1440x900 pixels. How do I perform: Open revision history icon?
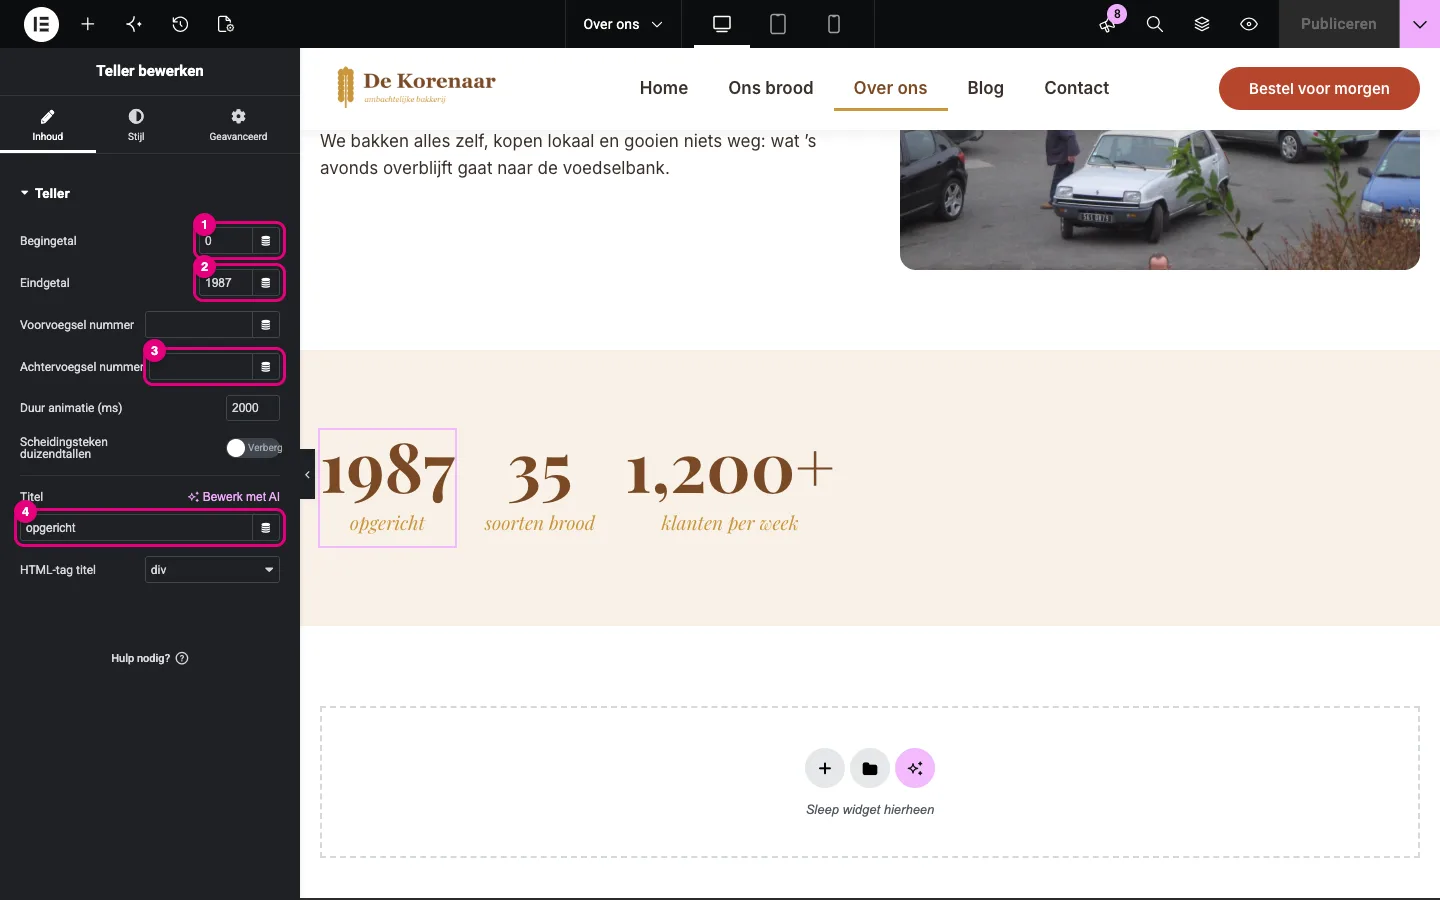(x=180, y=24)
